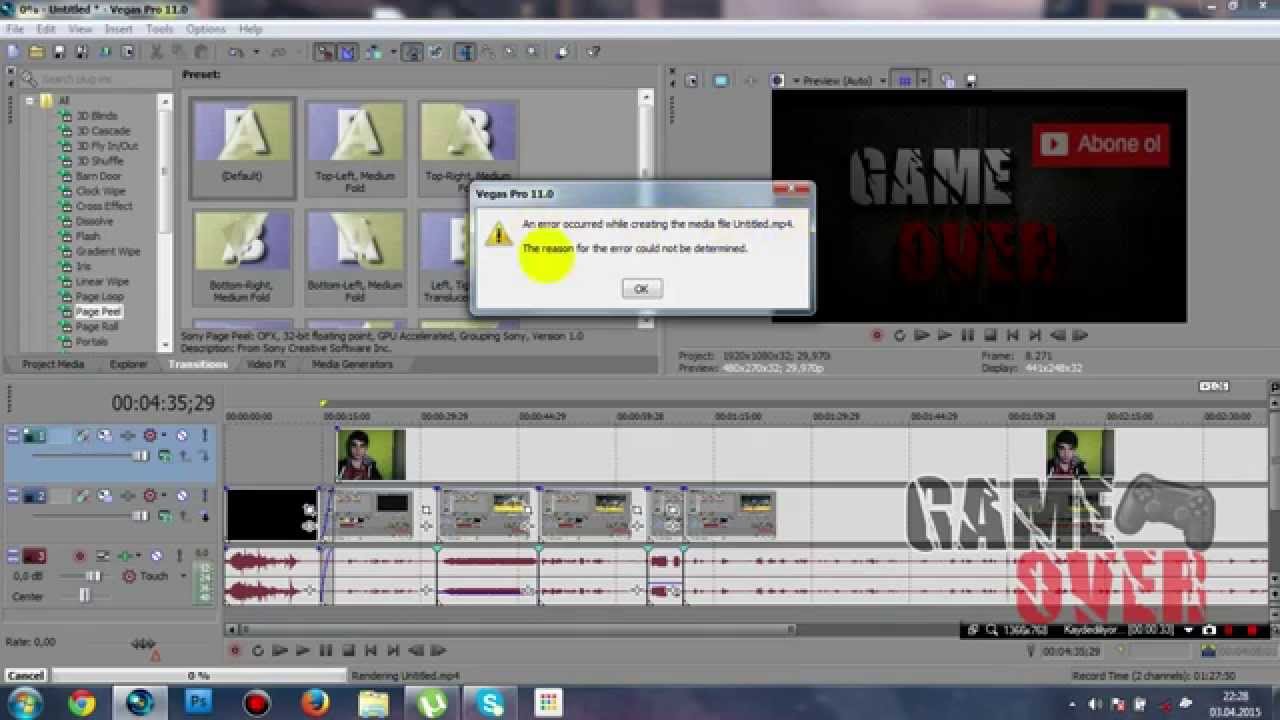Click Go to End under video preview
The image size is (1280, 720).
click(x=1035, y=336)
